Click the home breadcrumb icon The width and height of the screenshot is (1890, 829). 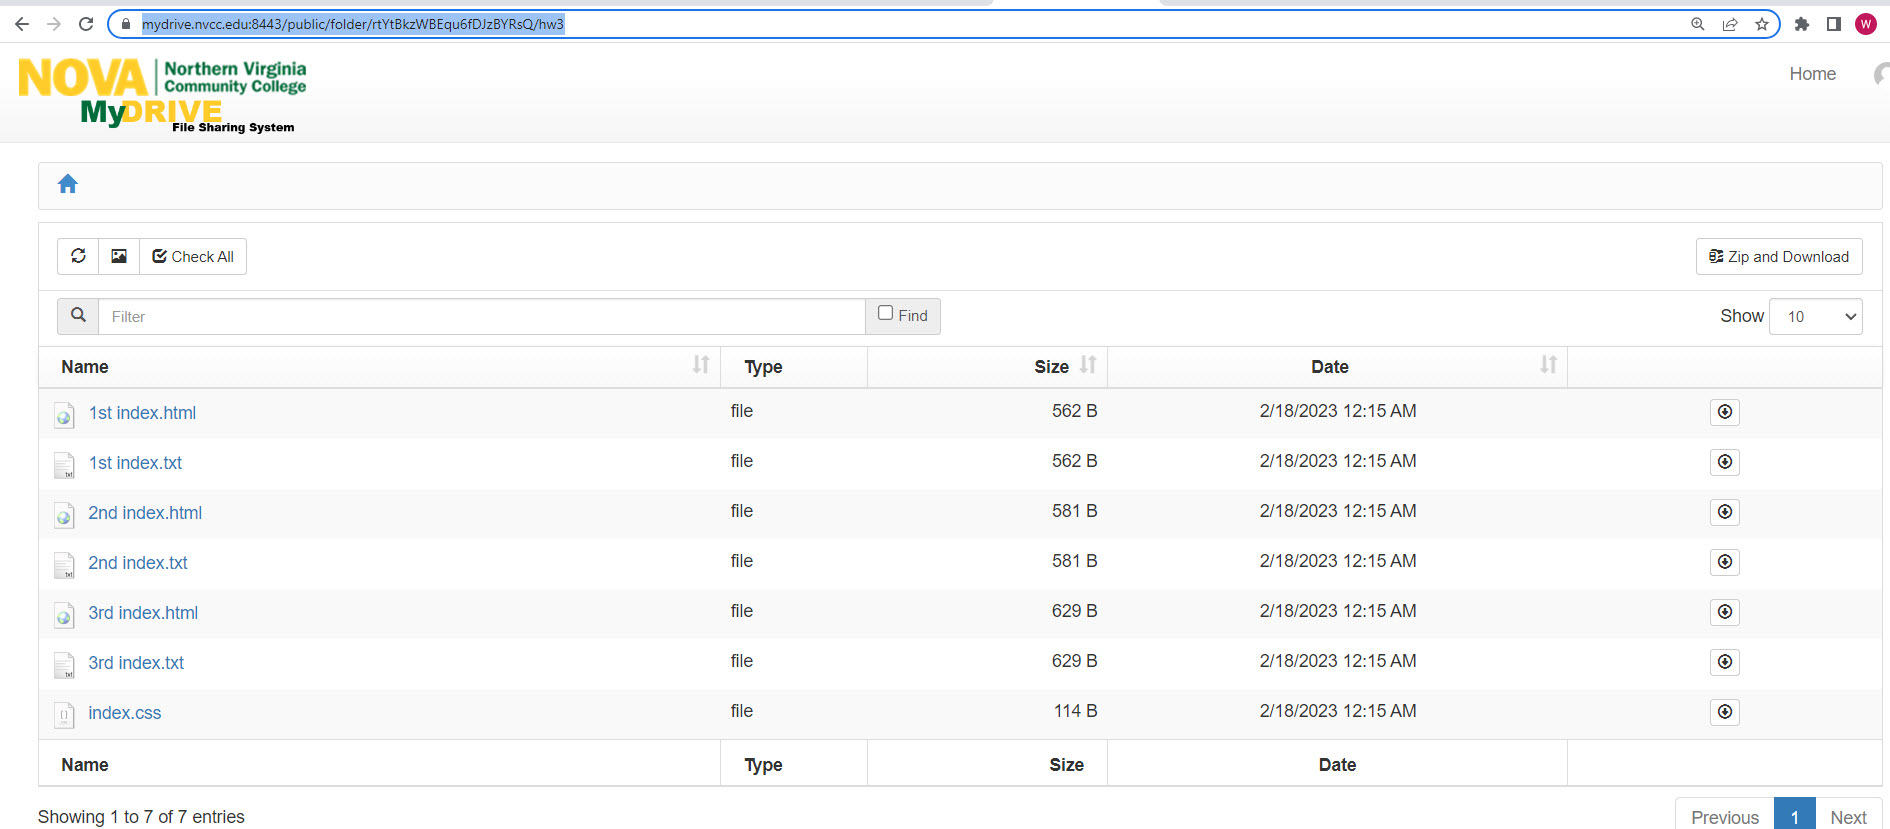pyautogui.click(x=68, y=184)
